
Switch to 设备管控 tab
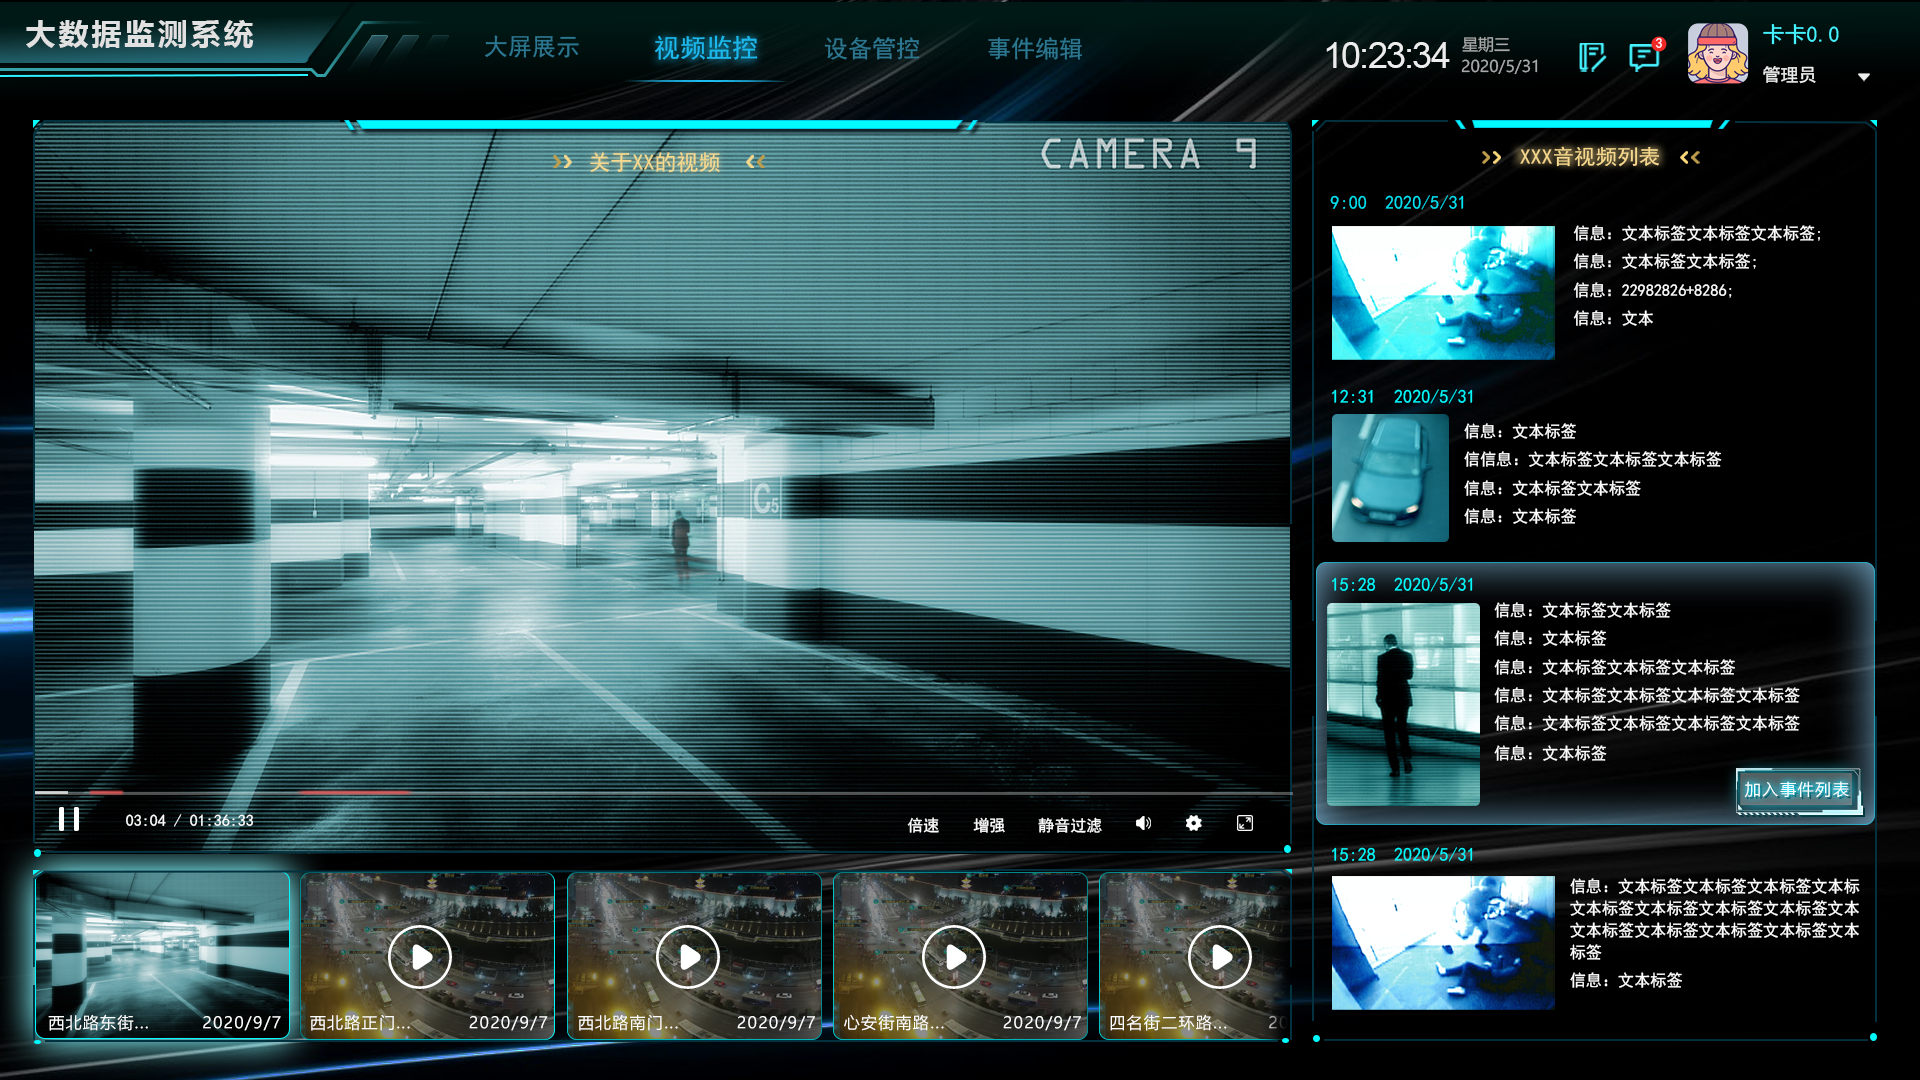(x=871, y=49)
